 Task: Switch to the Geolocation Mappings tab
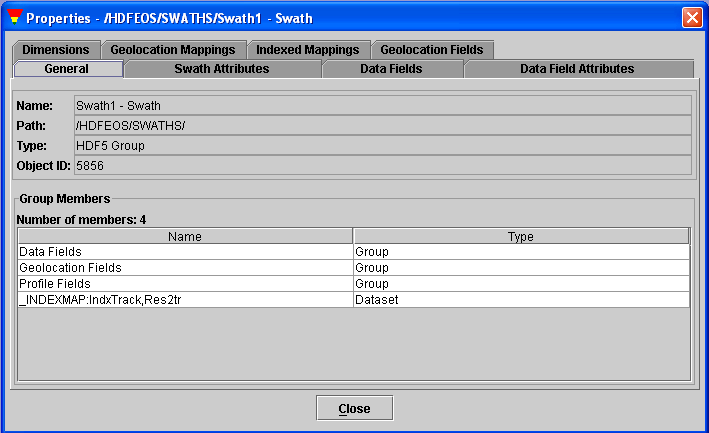[173, 49]
